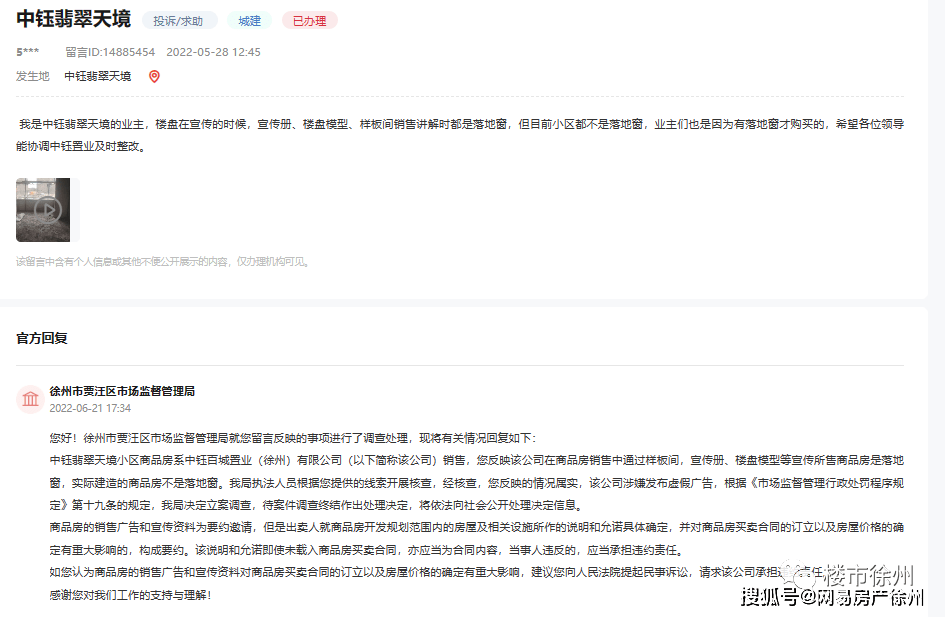Click the 发生地 label

tap(33, 77)
